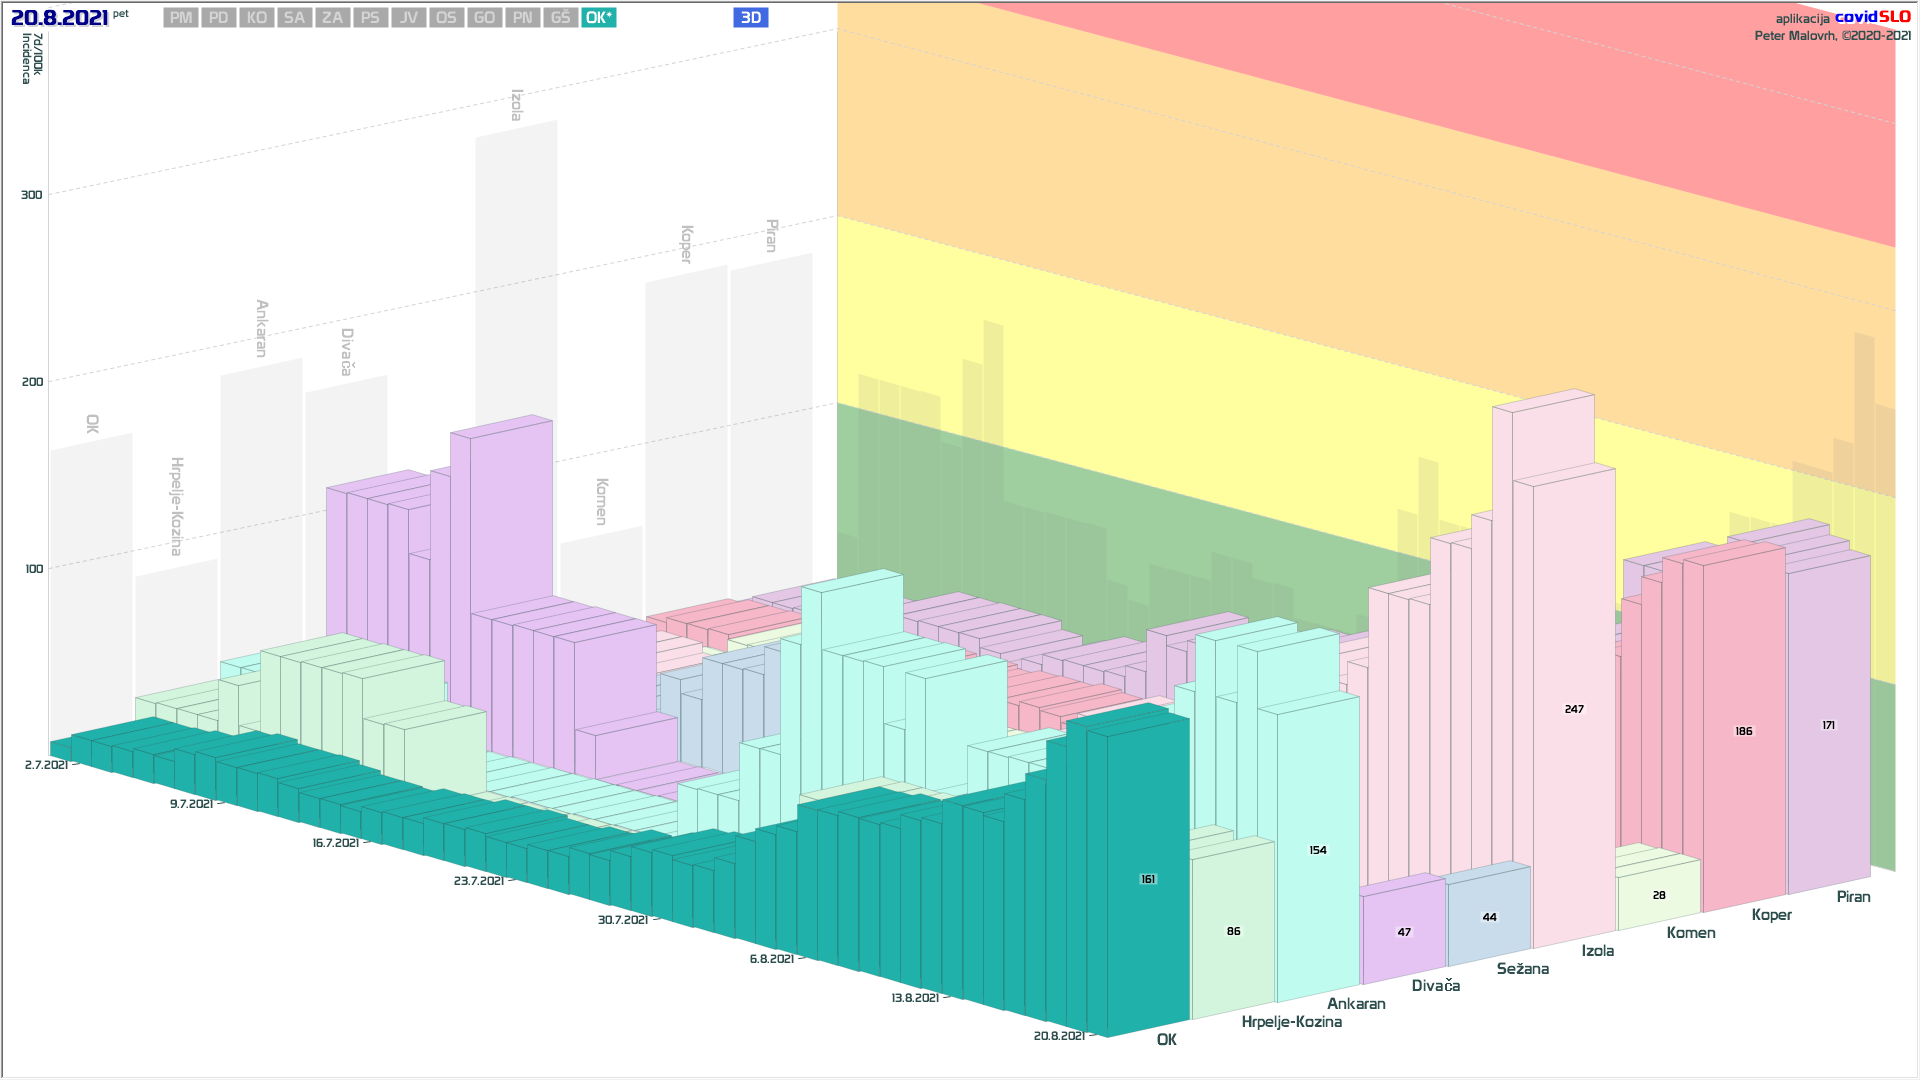
Task: Switch to the KO region
Action: click(x=257, y=18)
